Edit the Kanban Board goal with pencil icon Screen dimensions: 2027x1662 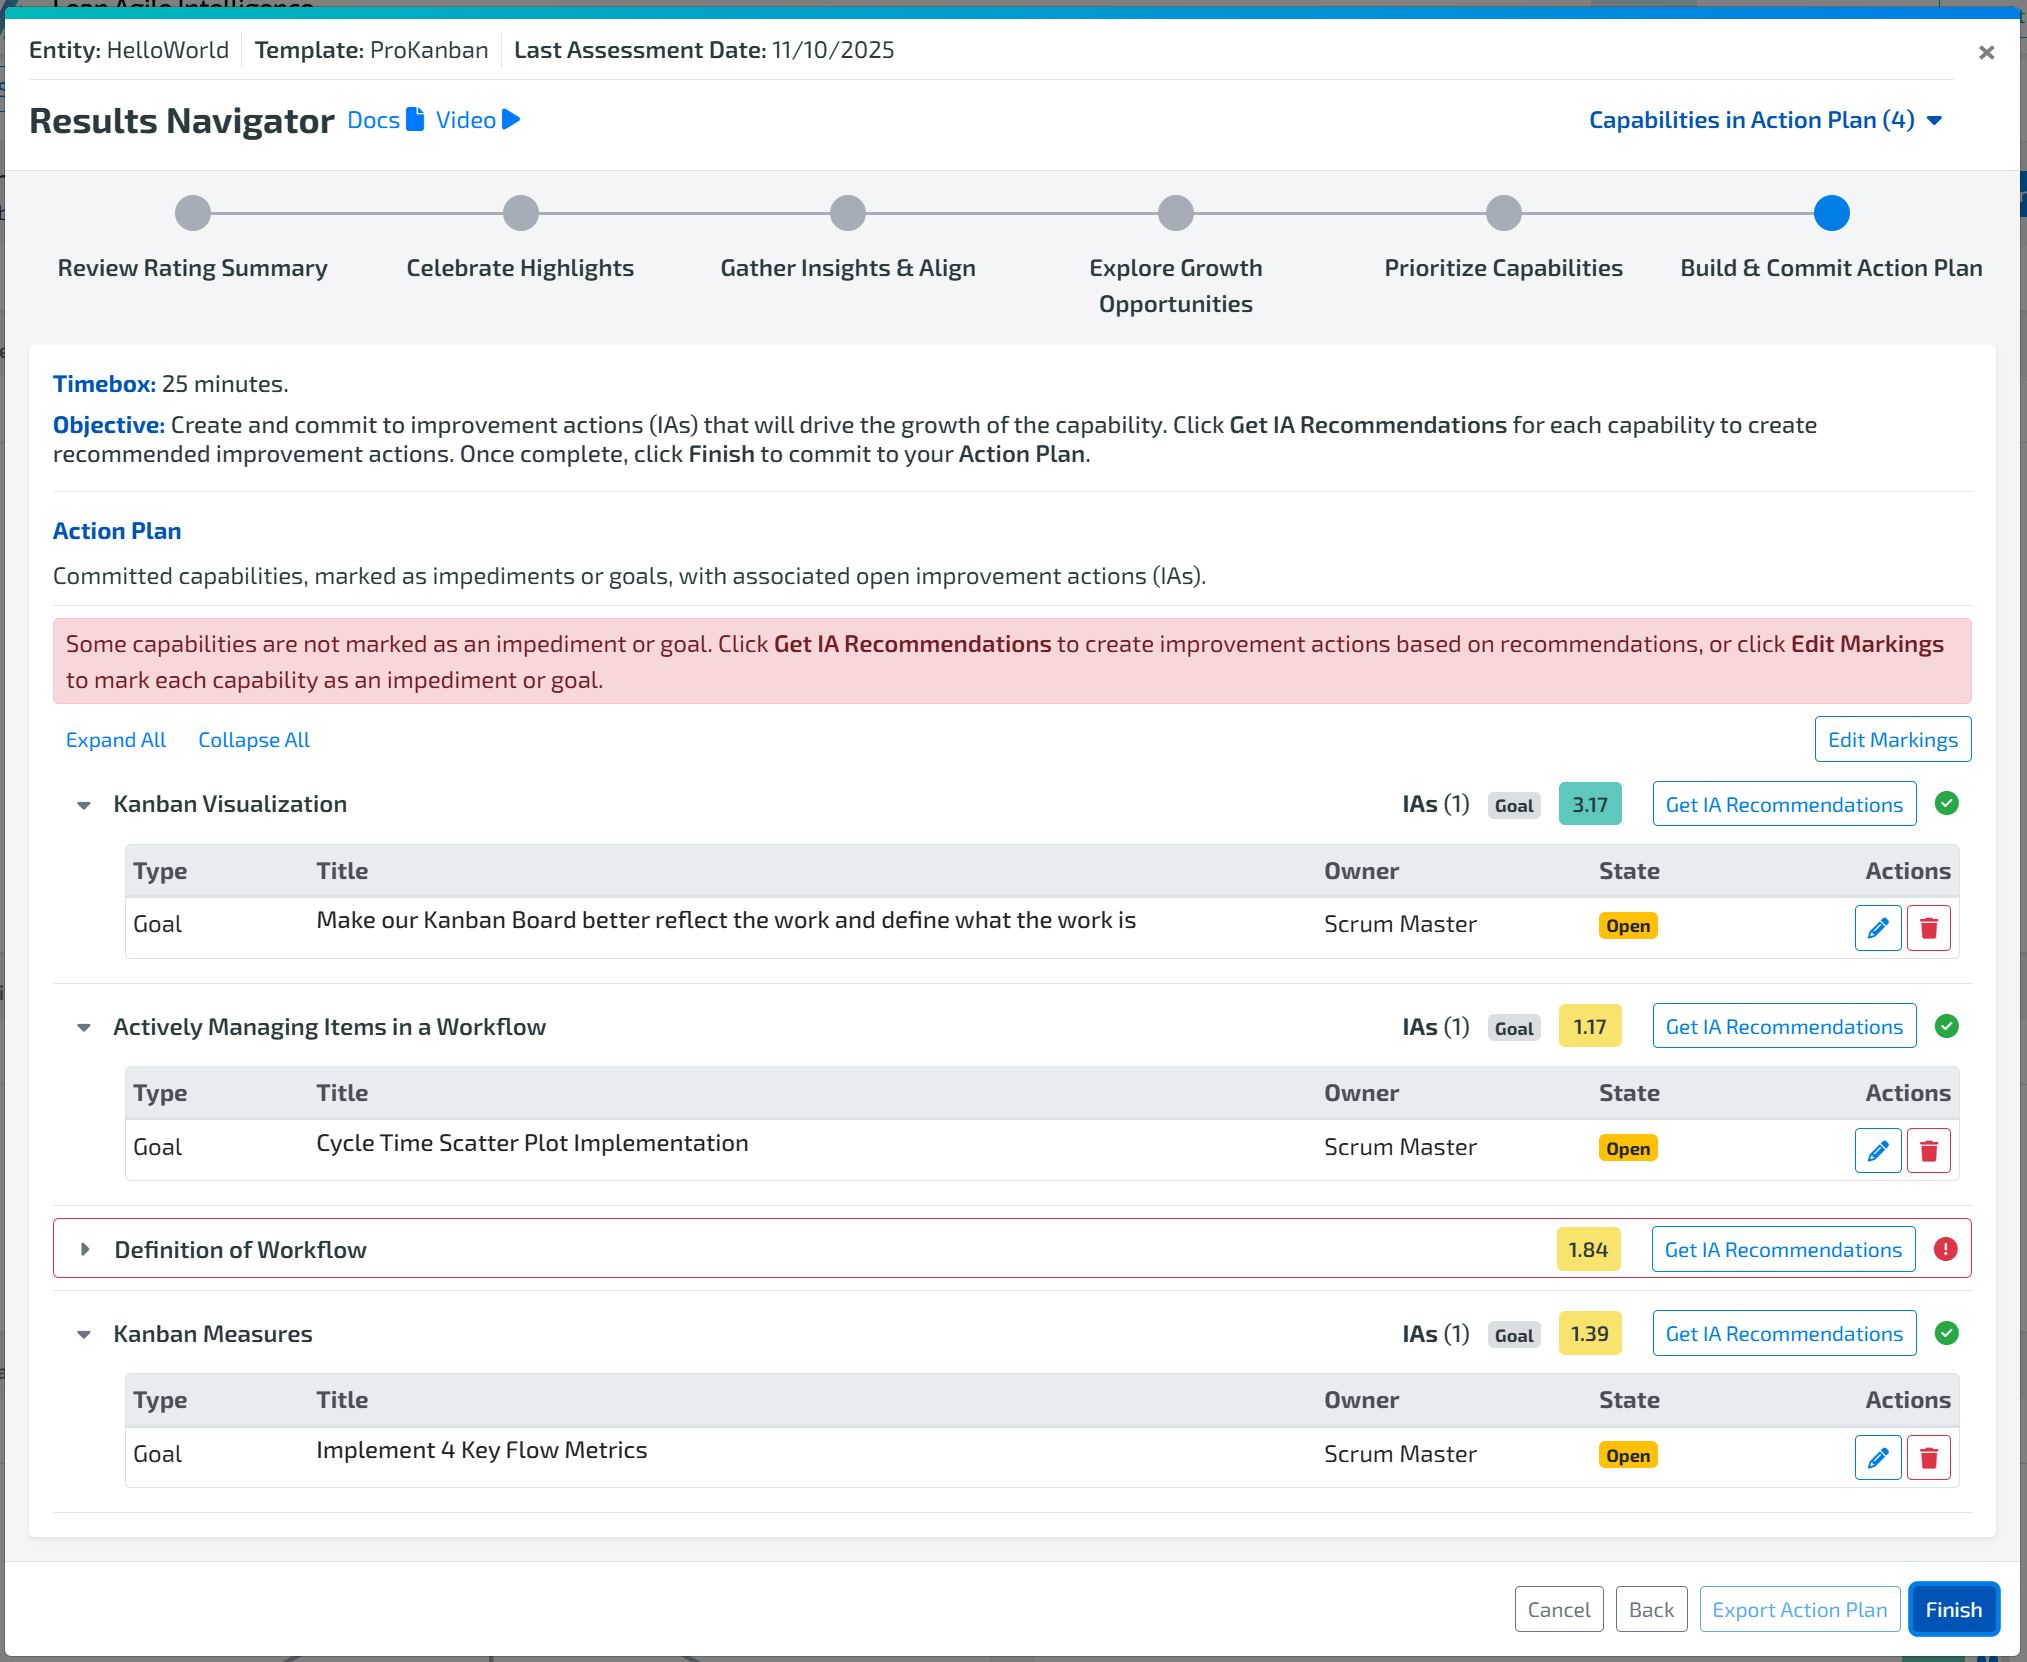(1877, 928)
